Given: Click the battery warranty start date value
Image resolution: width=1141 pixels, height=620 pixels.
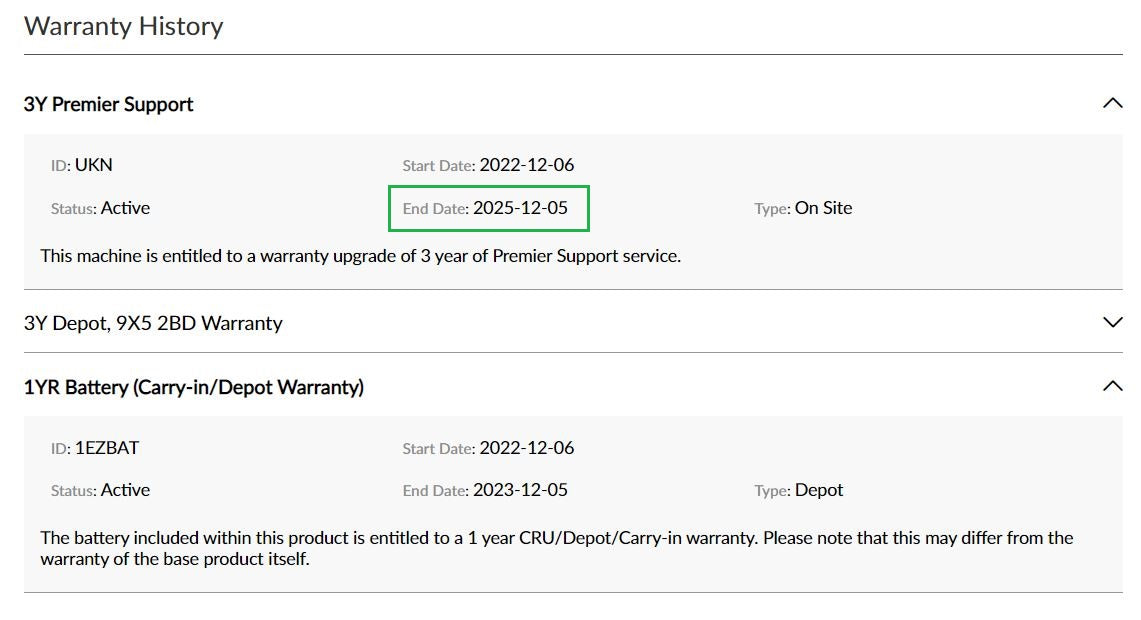Looking at the screenshot, I should click(x=527, y=448).
